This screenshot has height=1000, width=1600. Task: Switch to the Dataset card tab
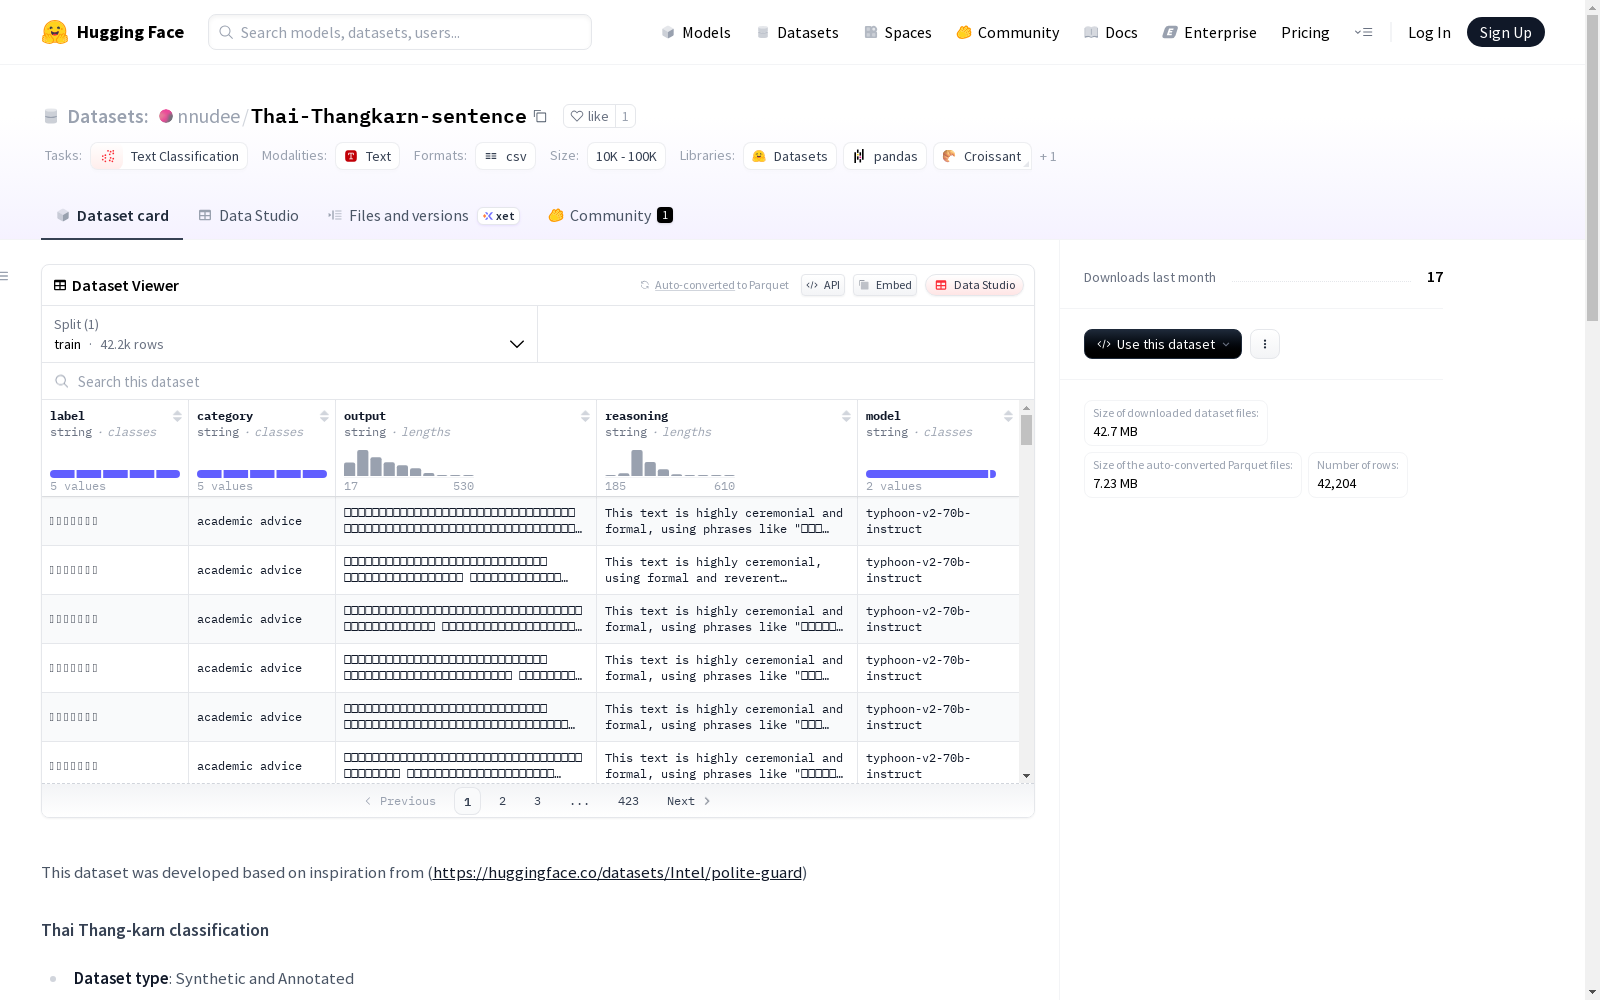[112, 216]
